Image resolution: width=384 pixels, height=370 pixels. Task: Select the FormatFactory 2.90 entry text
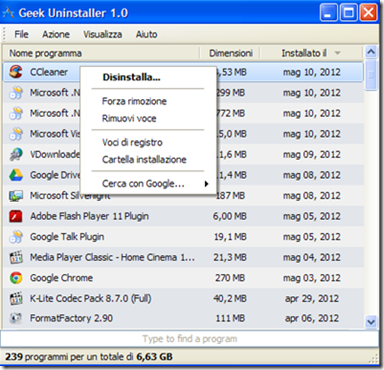click(71, 318)
